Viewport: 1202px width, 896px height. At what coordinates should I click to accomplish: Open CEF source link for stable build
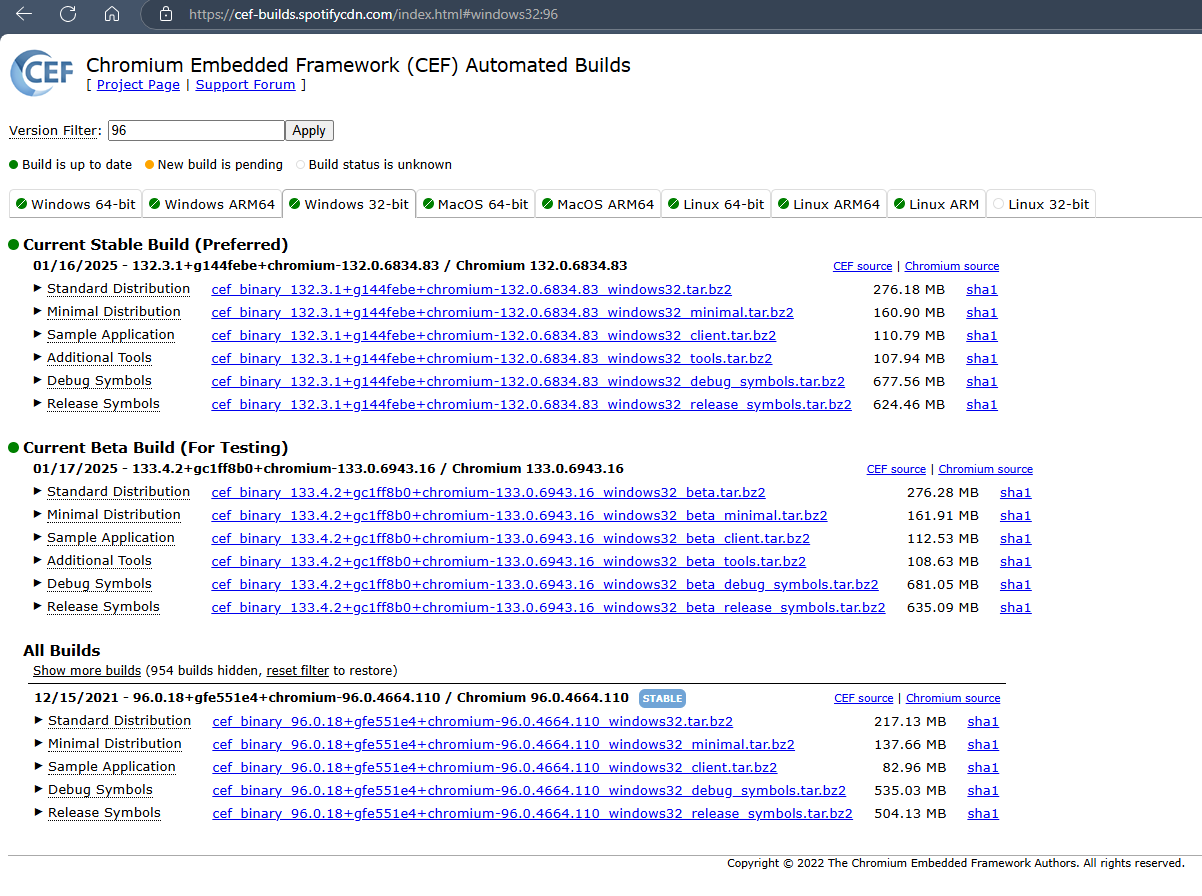[862, 266]
